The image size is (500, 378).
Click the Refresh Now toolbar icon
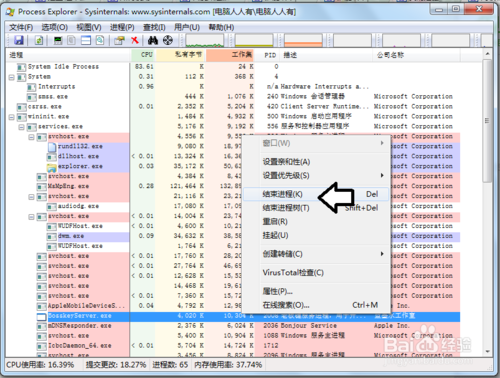click(x=39, y=41)
